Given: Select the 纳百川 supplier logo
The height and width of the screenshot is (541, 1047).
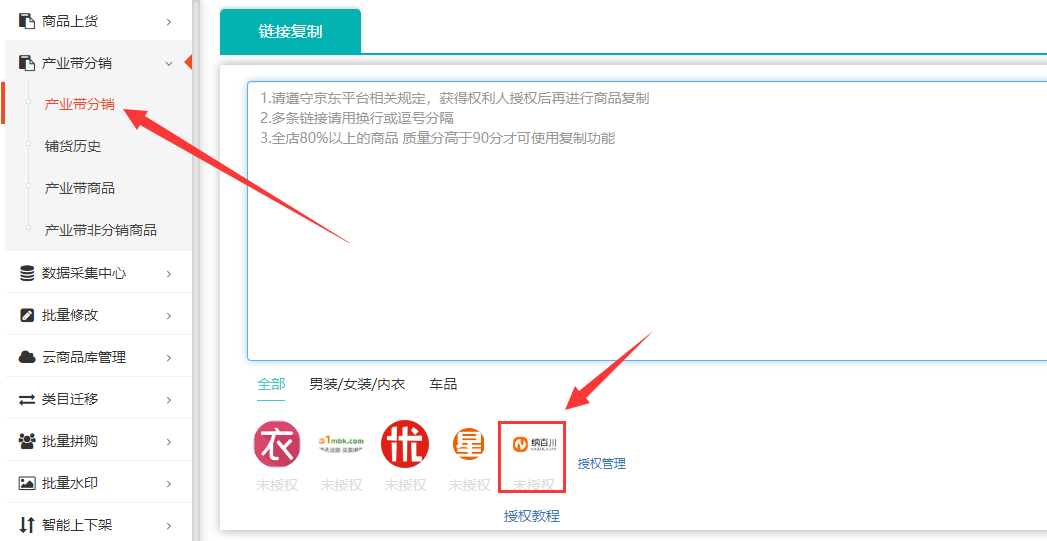Looking at the screenshot, I should pyautogui.click(x=532, y=445).
